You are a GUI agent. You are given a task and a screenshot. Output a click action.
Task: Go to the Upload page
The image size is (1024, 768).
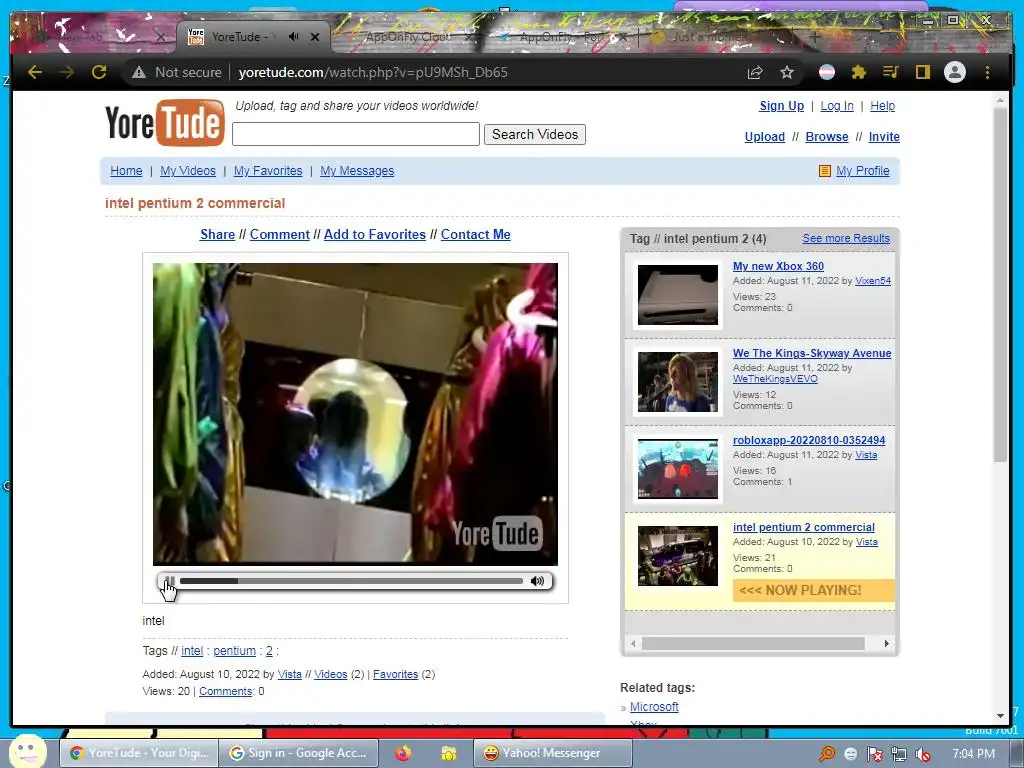(x=765, y=136)
